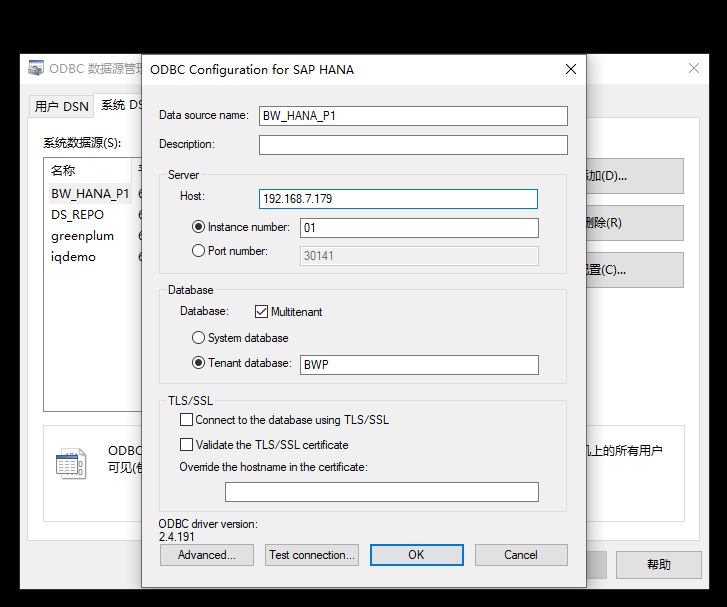
Task: Close the SAP HANA ODBC Configuration dialog
Action: [x=571, y=69]
